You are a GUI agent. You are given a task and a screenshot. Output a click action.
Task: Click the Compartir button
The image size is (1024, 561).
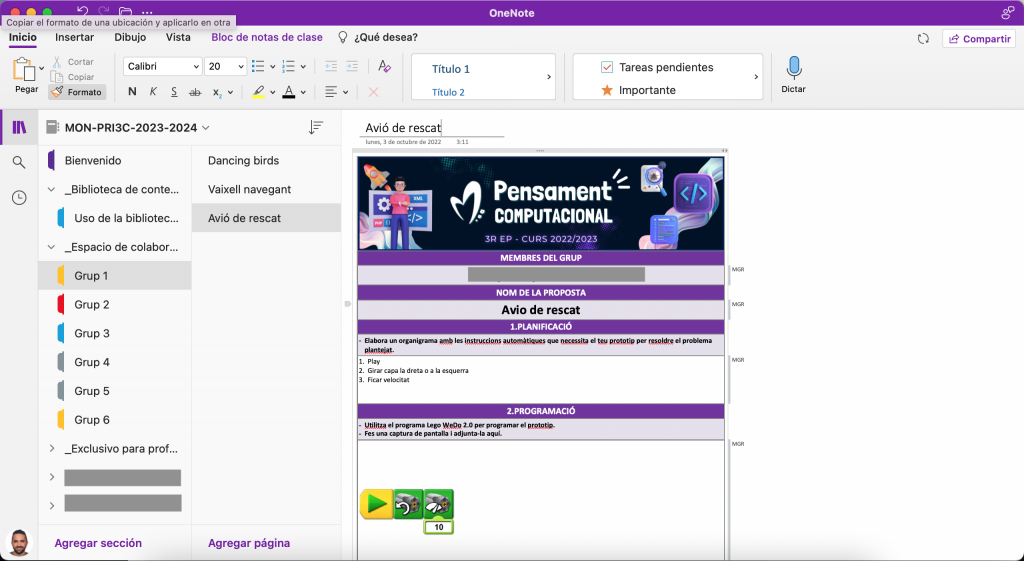pyautogui.click(x=978, y=38)
